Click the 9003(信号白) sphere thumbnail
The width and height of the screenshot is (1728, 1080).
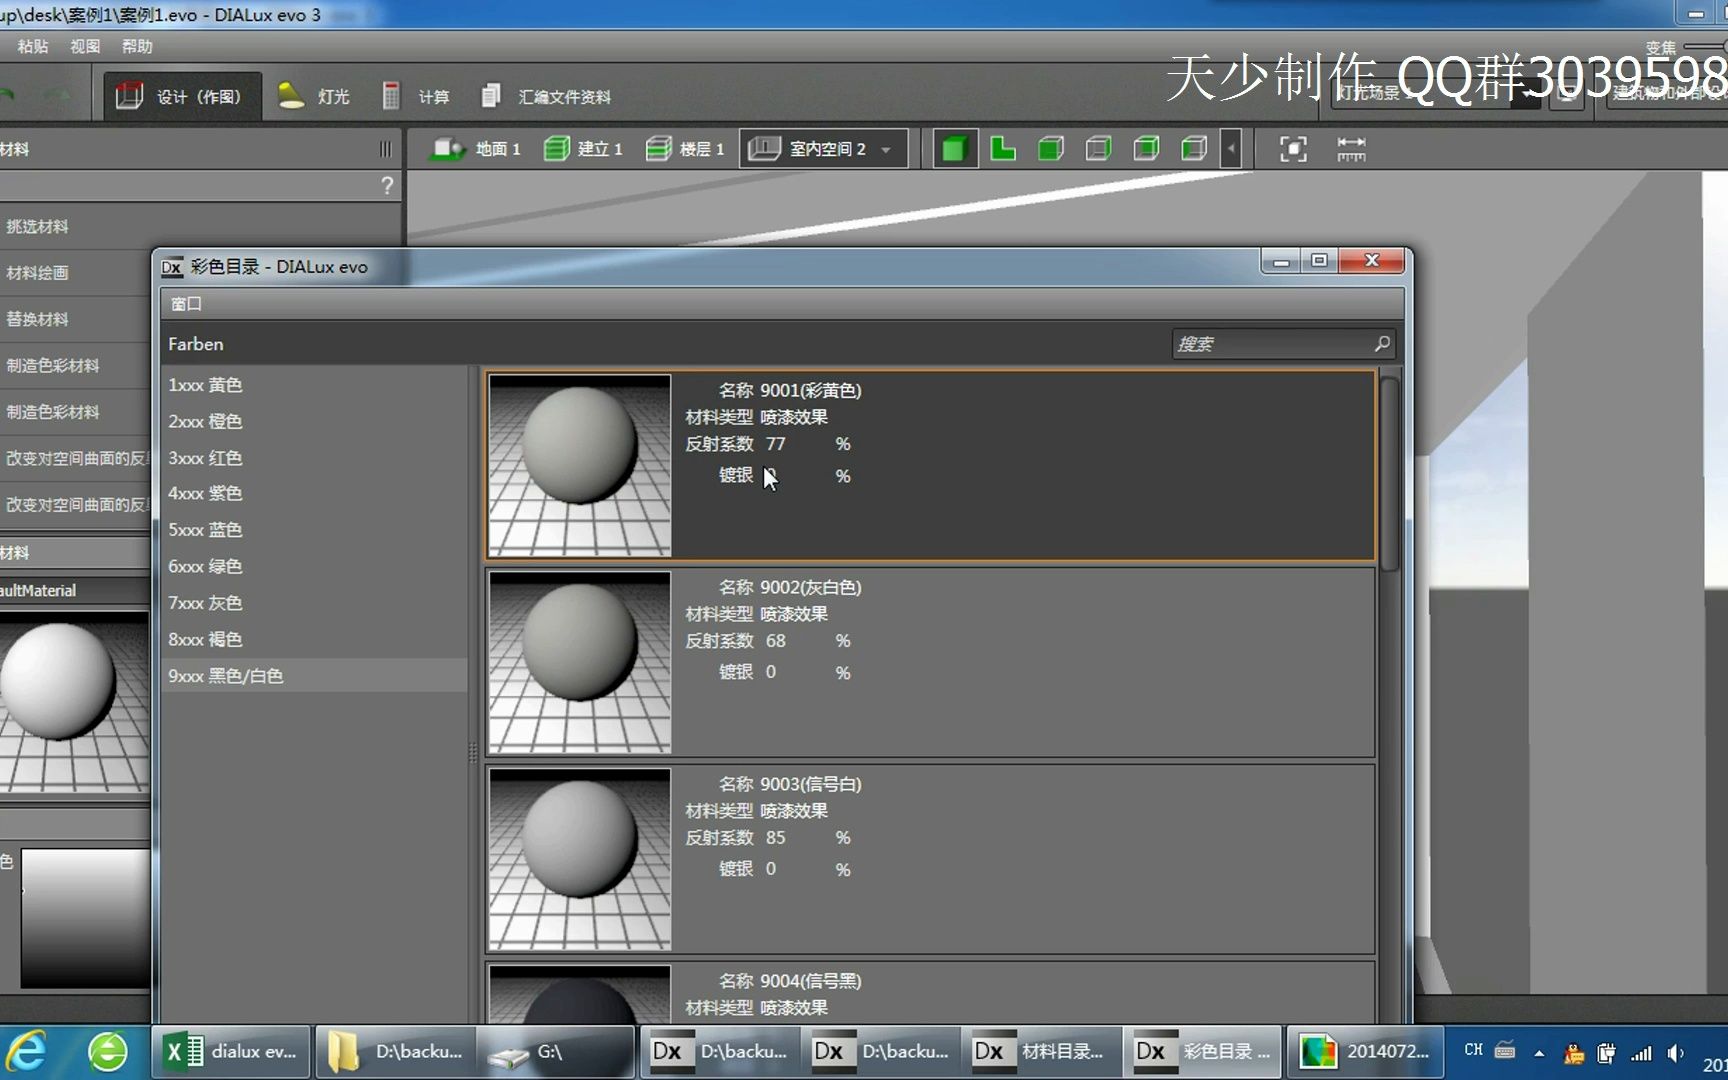tap(580, 859)
